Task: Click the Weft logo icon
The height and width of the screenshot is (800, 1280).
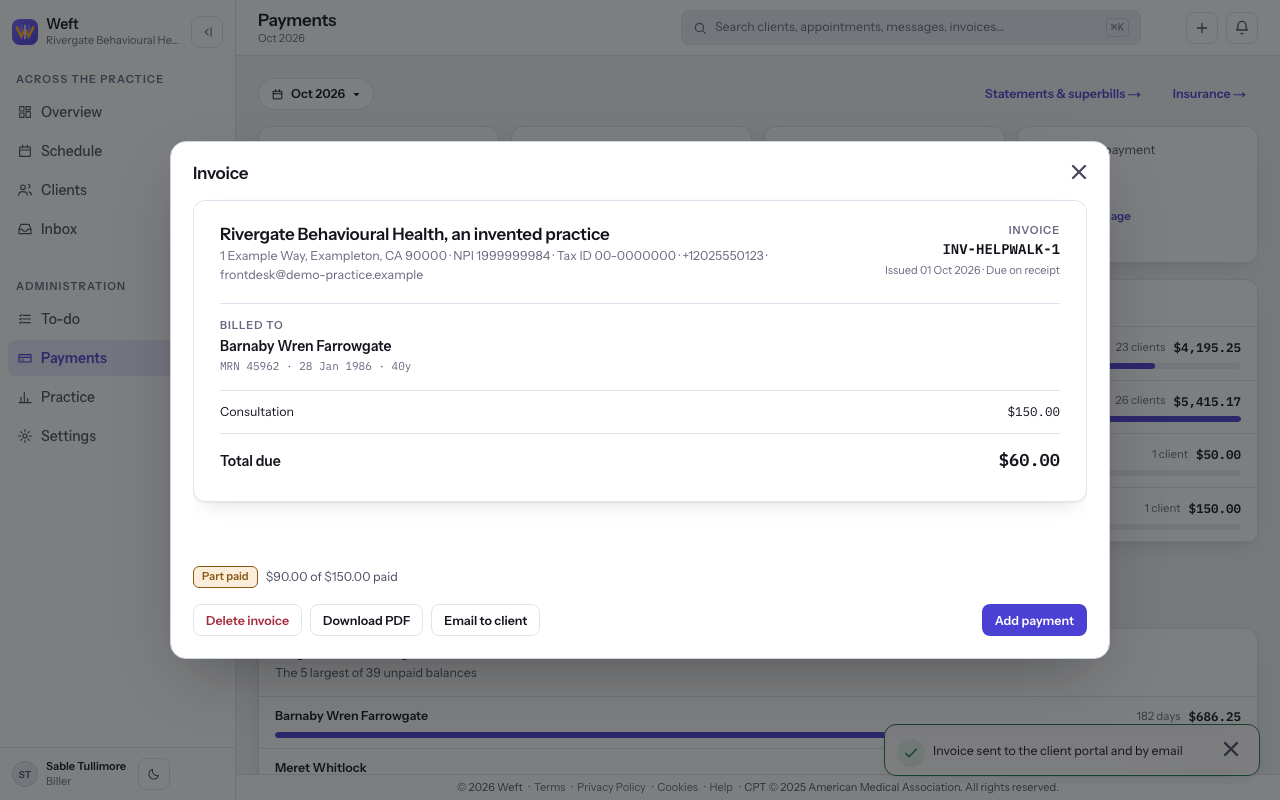Action: [x=25, y=32]
